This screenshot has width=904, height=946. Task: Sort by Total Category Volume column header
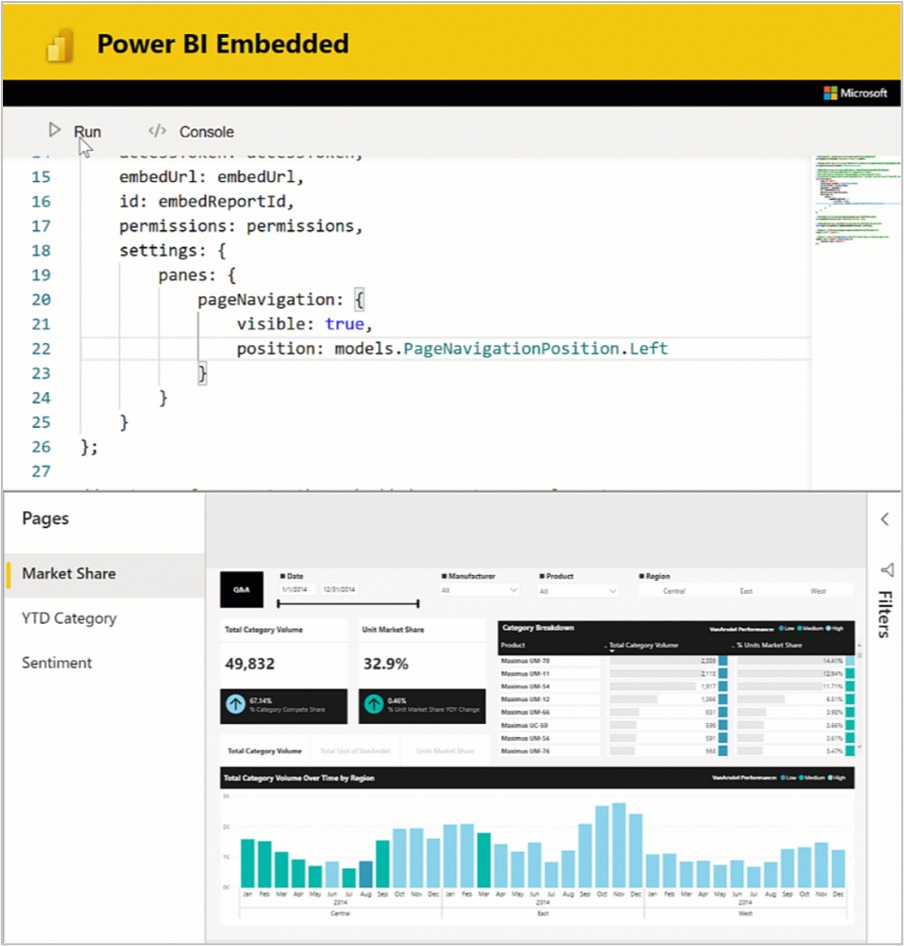tap(643, 645)
